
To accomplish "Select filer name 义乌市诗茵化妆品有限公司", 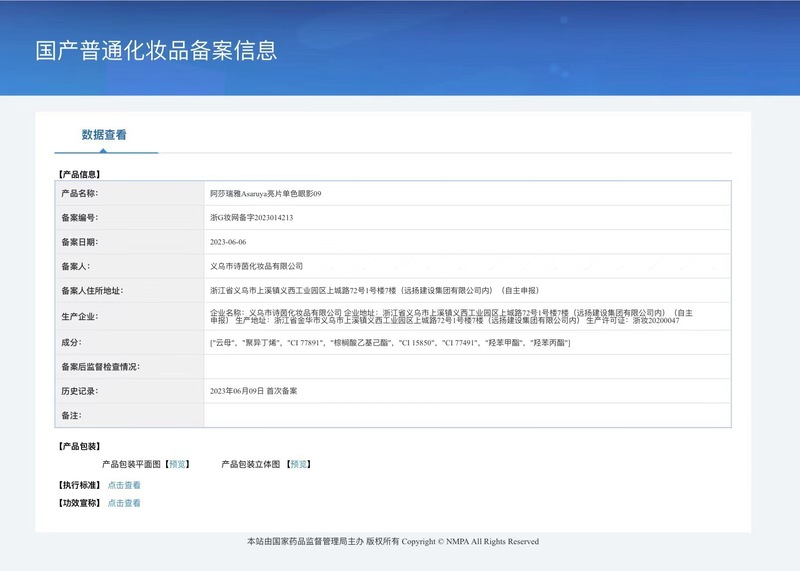I will pyautogui.click(x=257, y=266).
